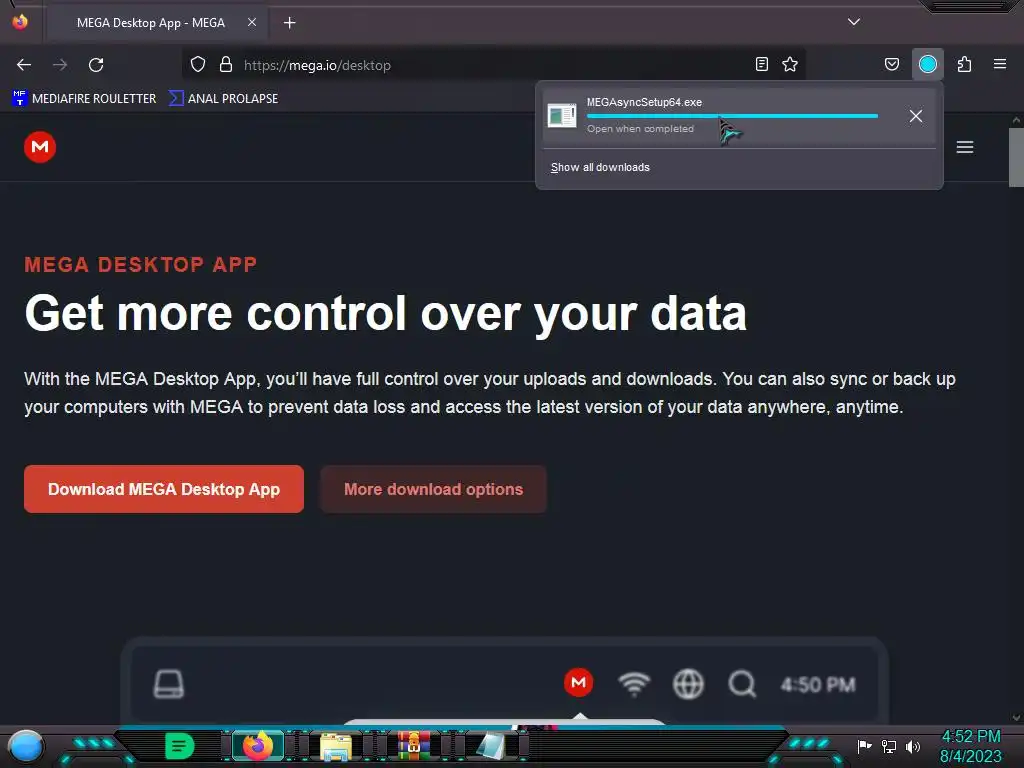Screen dimensions: 1024x768
Task: Go back to the previous page
Action: tap(24, 65)
